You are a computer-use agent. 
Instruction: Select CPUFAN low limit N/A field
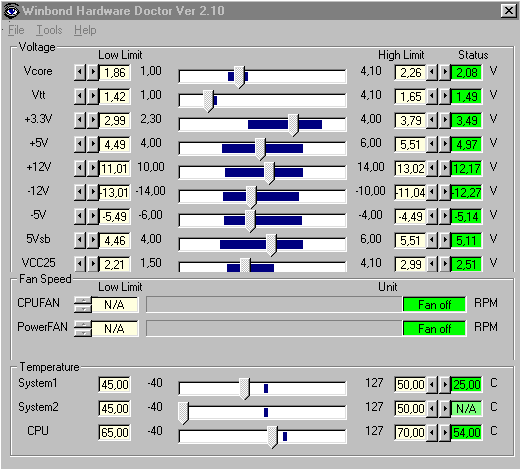[114, 304]
